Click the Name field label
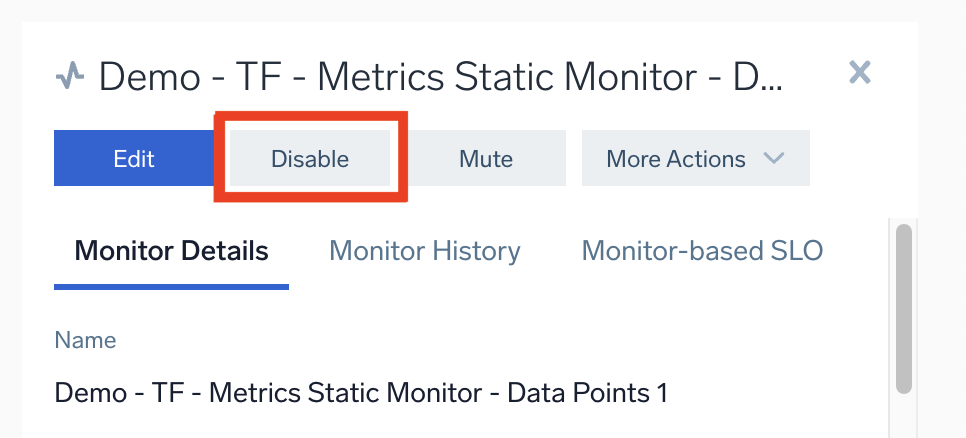This screenshot has width=966, height=438. click(x=85, y=340)
